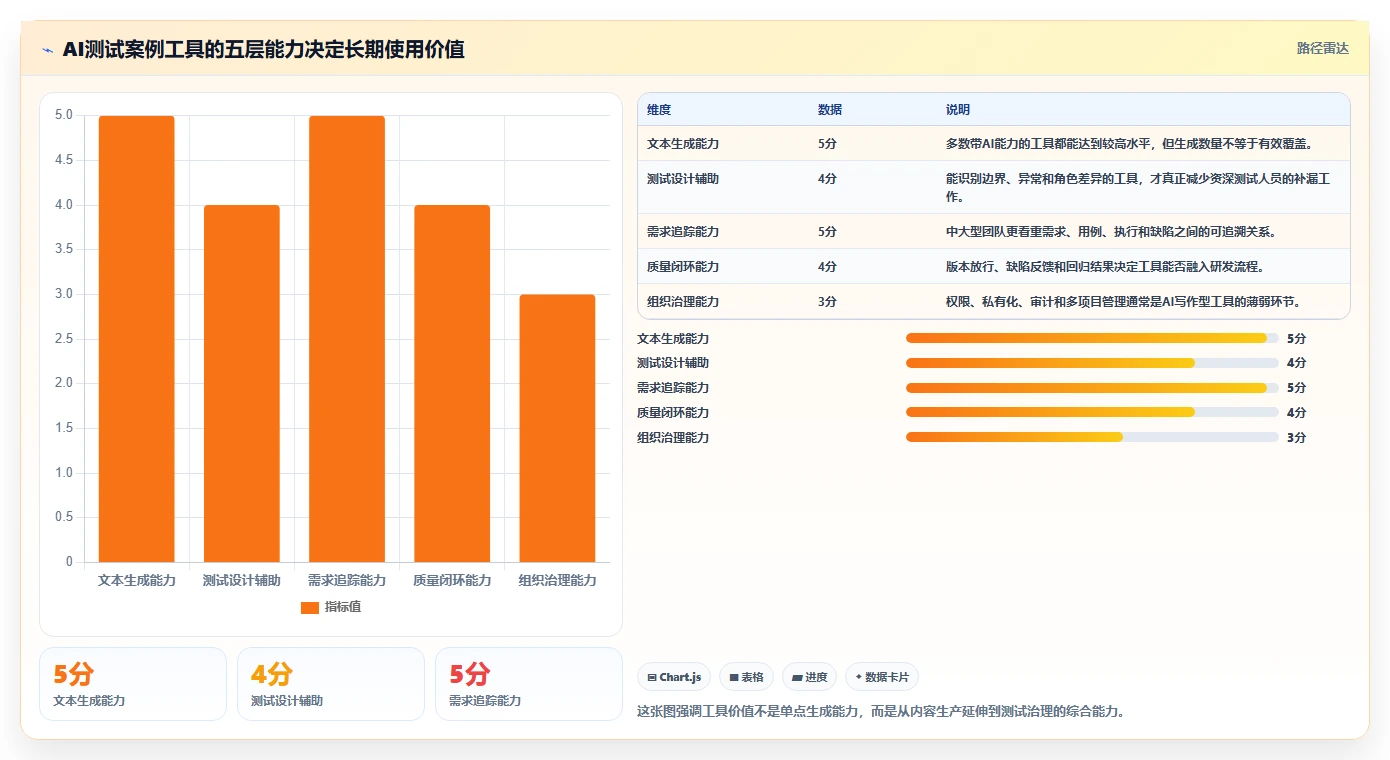Click the lightning icon beside the title
Screen dimensions: 1390x760
tap(48, 50)
